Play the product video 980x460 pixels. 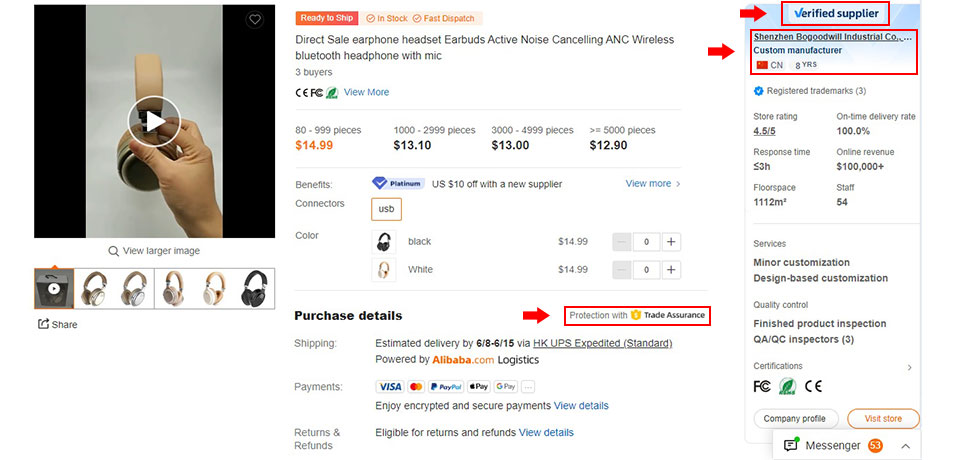154,121
